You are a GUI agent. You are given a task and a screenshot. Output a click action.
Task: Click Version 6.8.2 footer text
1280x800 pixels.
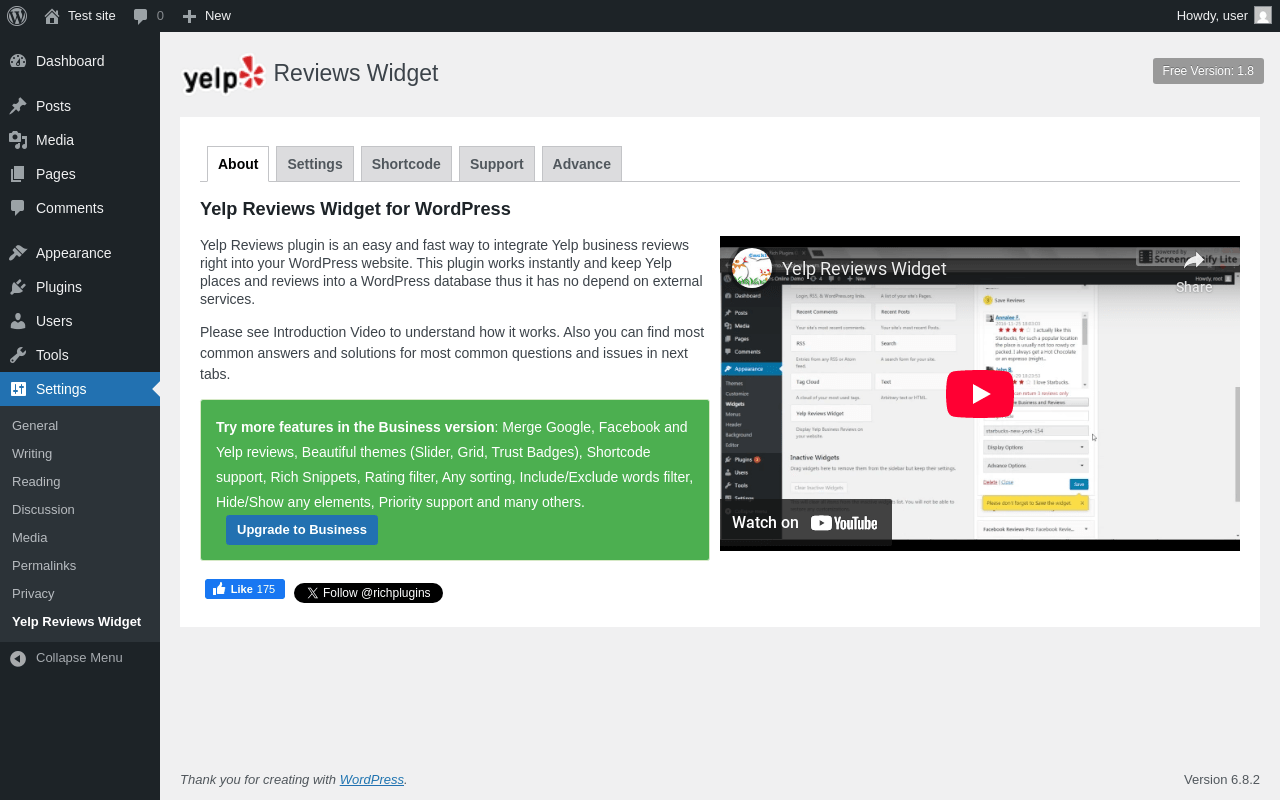point(1222,780)
